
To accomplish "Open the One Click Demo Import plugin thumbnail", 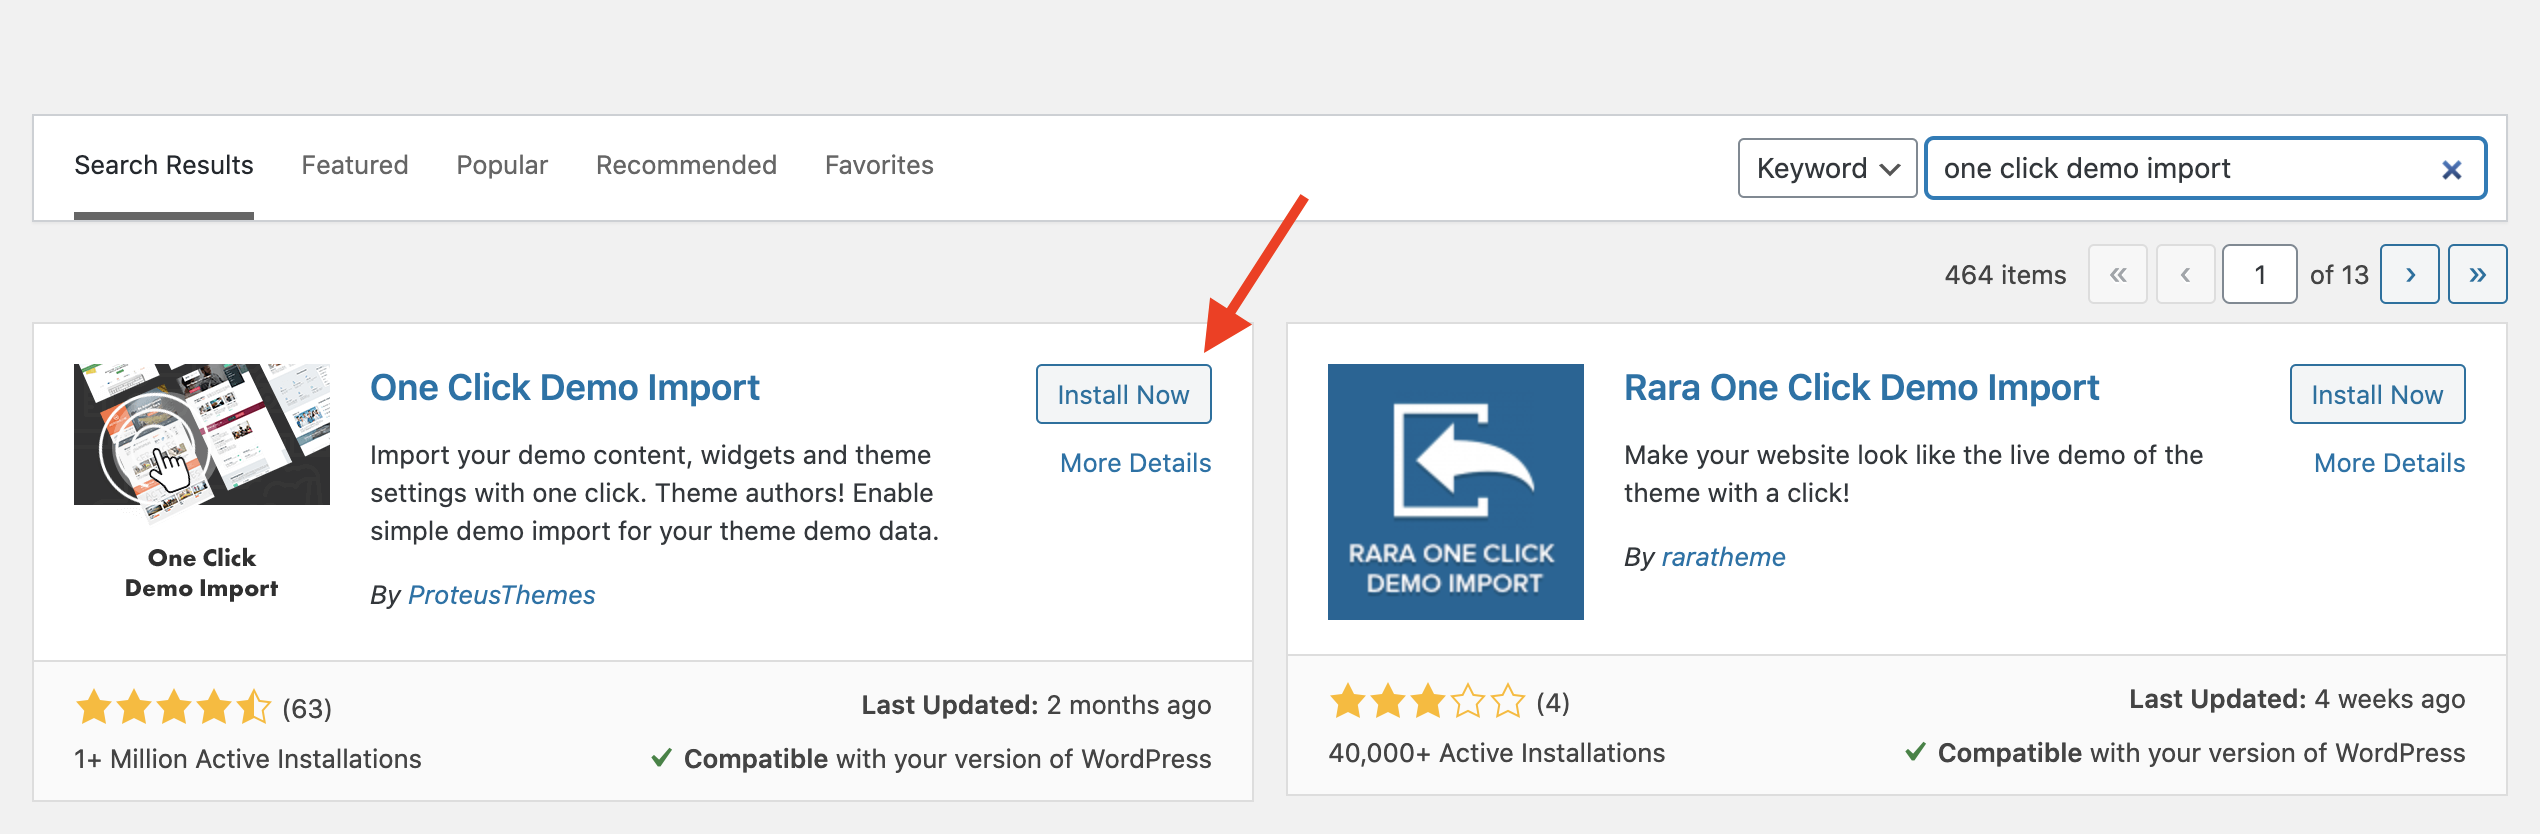I will click(x=202, y=484).
